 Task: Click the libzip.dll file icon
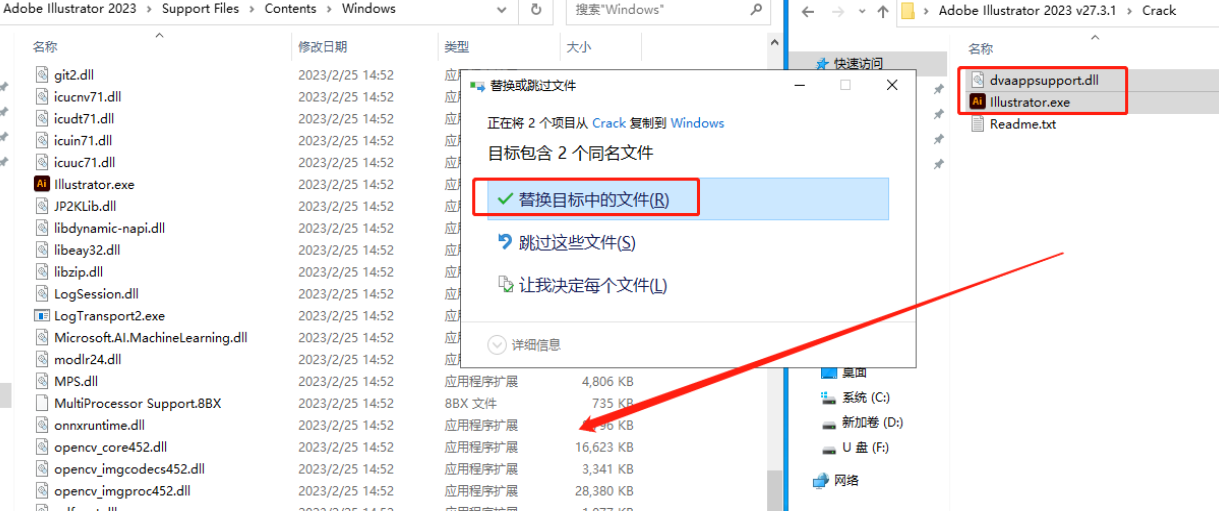click(x=41, y=272)
